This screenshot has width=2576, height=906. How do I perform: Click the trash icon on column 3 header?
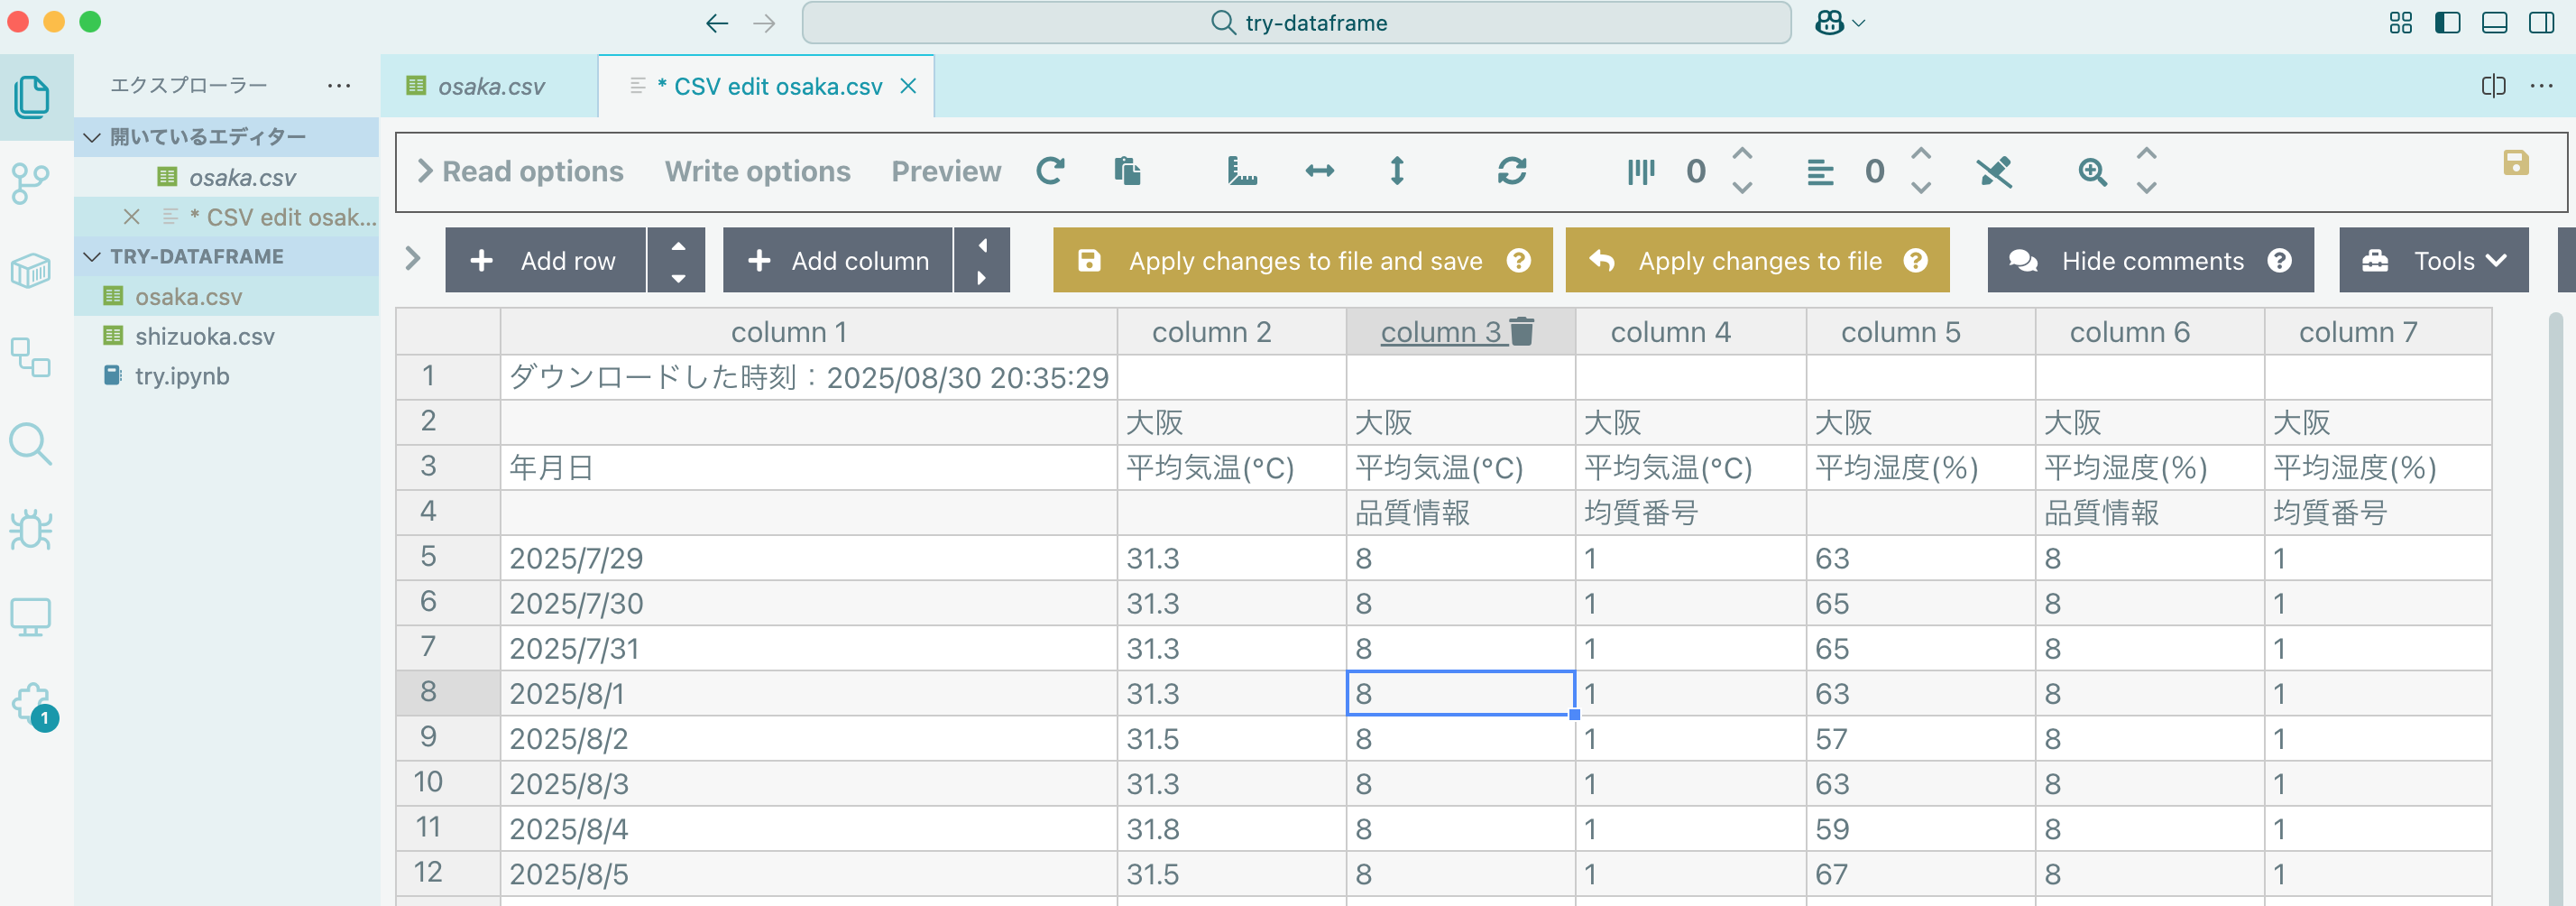[x=1521, y=331]
